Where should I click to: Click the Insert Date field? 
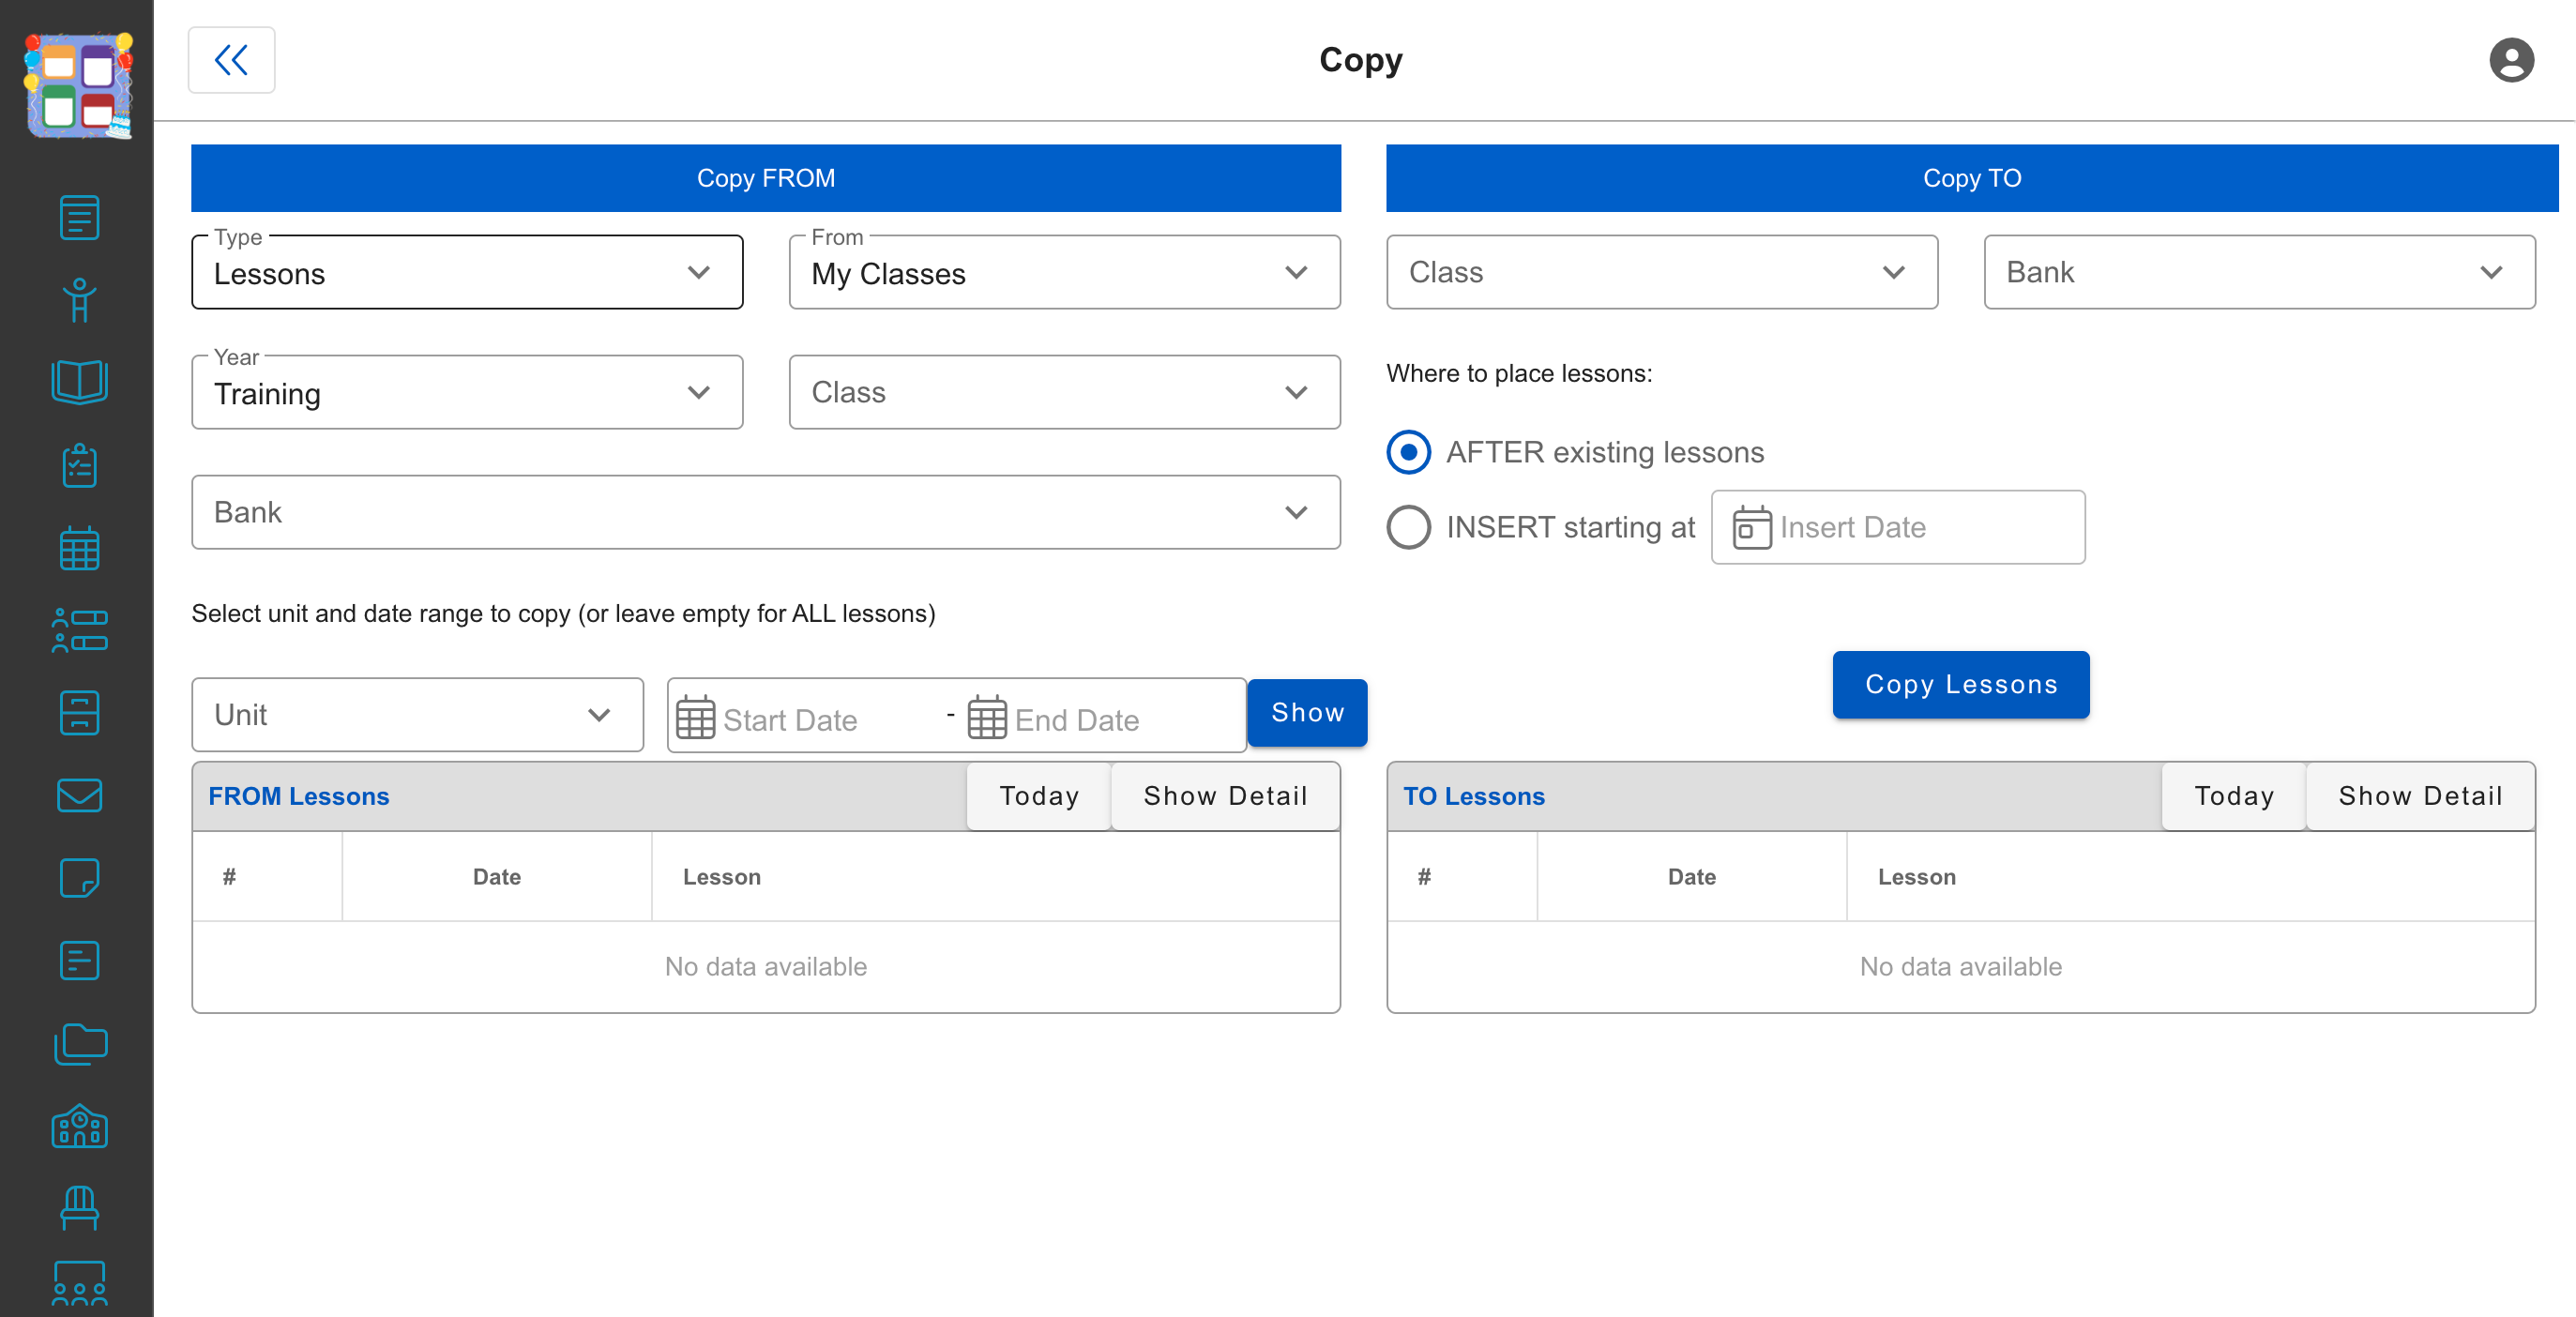[1898, 527]
